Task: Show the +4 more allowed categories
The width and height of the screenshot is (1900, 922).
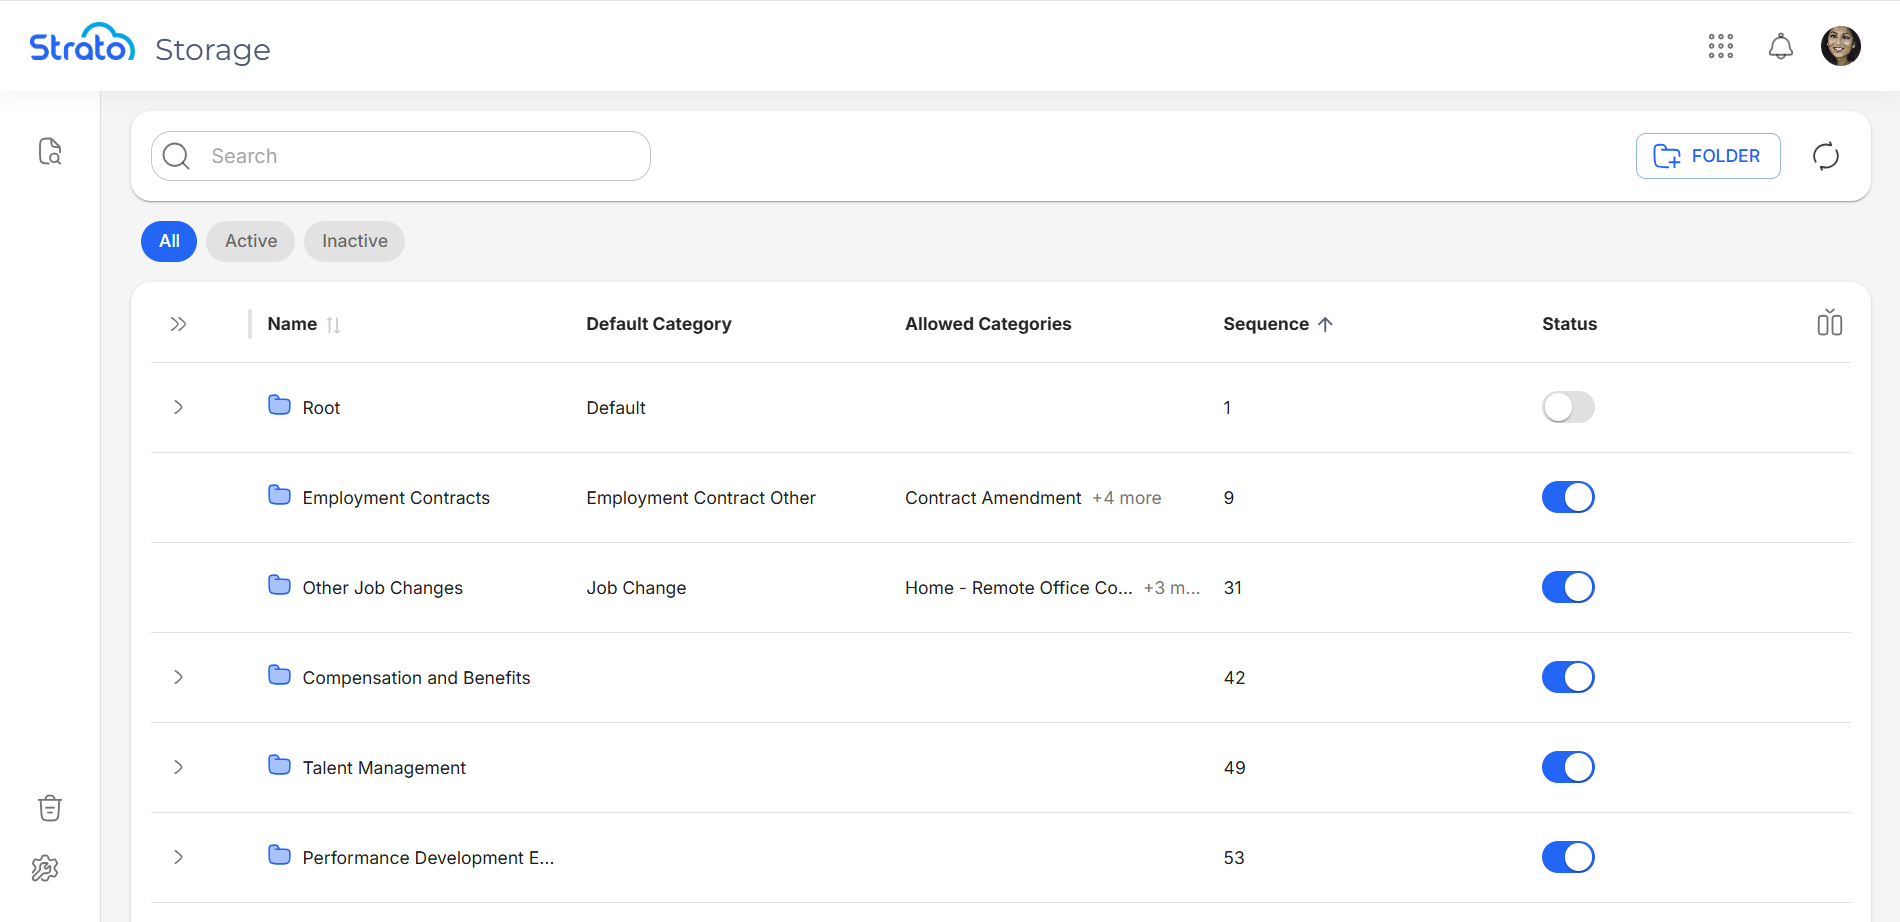Action: tap(1126, 498)
